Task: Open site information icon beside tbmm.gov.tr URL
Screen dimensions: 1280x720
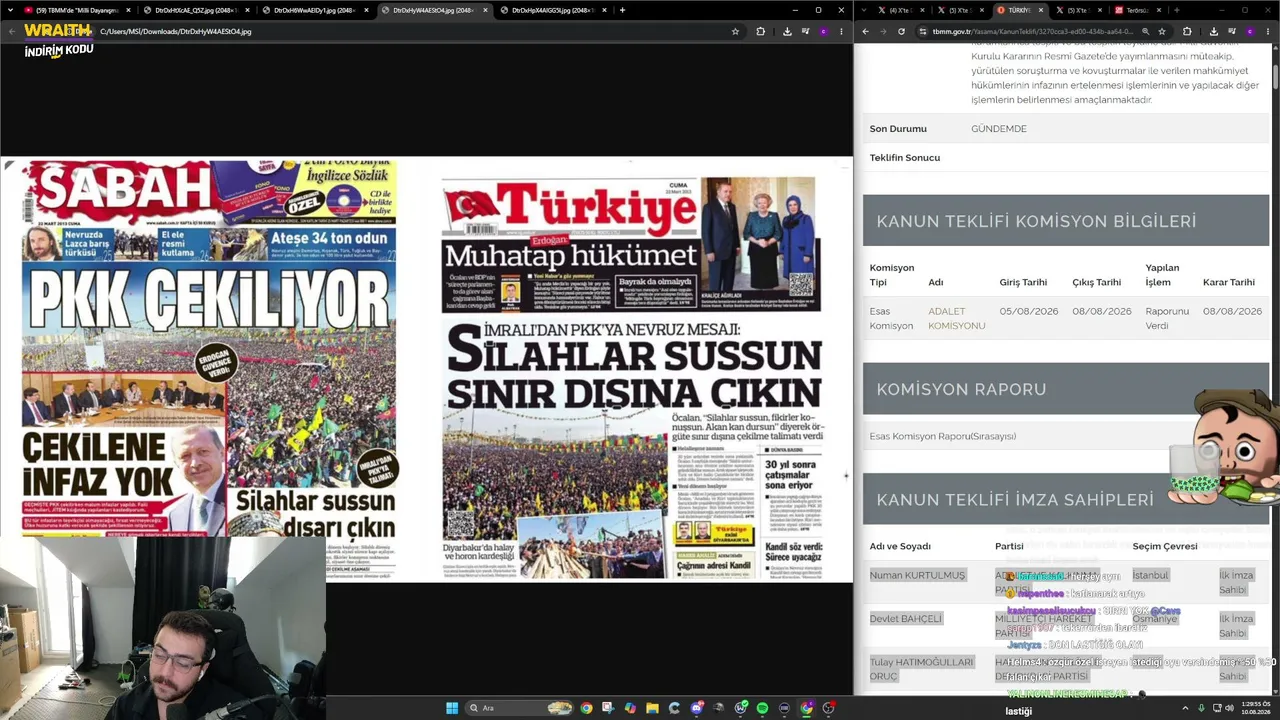Action: (922, 31)
